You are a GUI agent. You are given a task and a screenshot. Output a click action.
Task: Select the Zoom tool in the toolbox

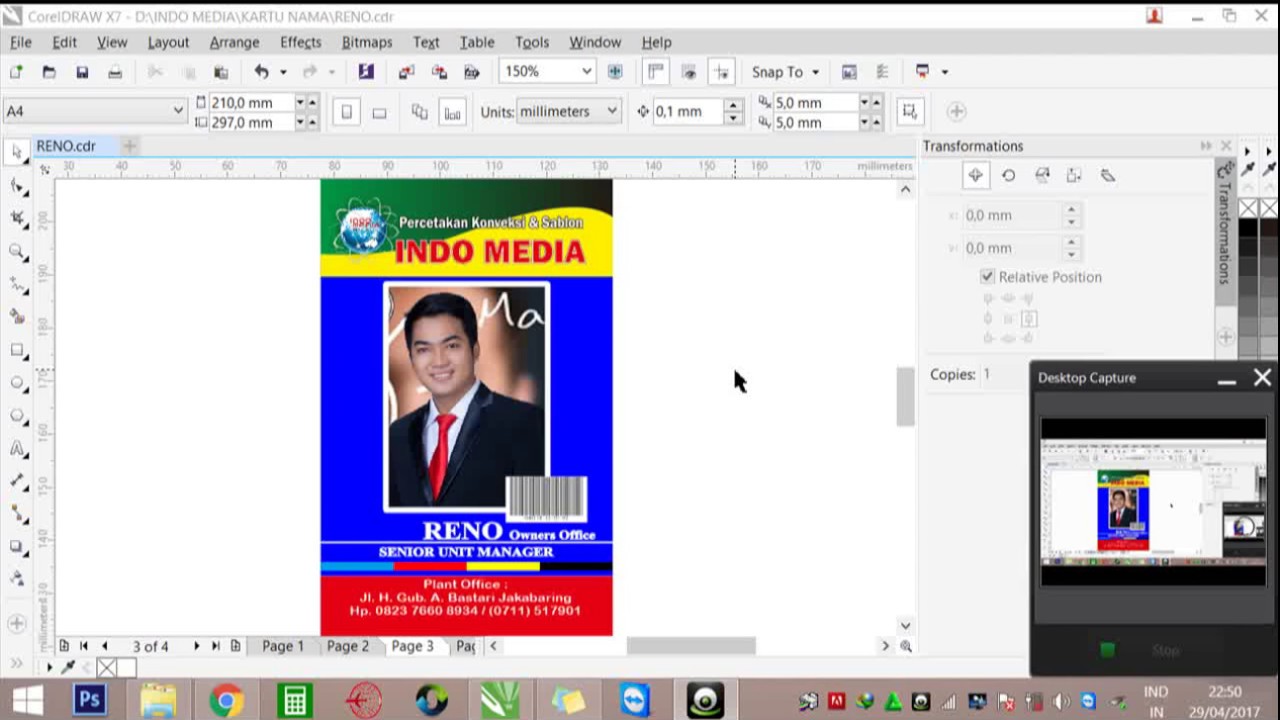17,252
